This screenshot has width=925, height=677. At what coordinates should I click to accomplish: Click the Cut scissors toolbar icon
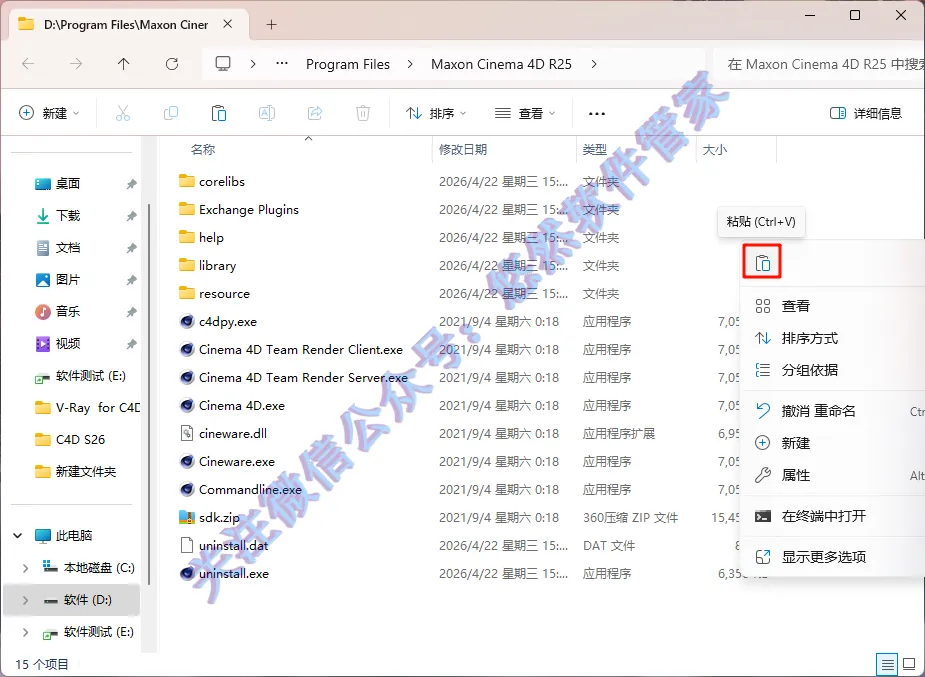coord(123,113)
